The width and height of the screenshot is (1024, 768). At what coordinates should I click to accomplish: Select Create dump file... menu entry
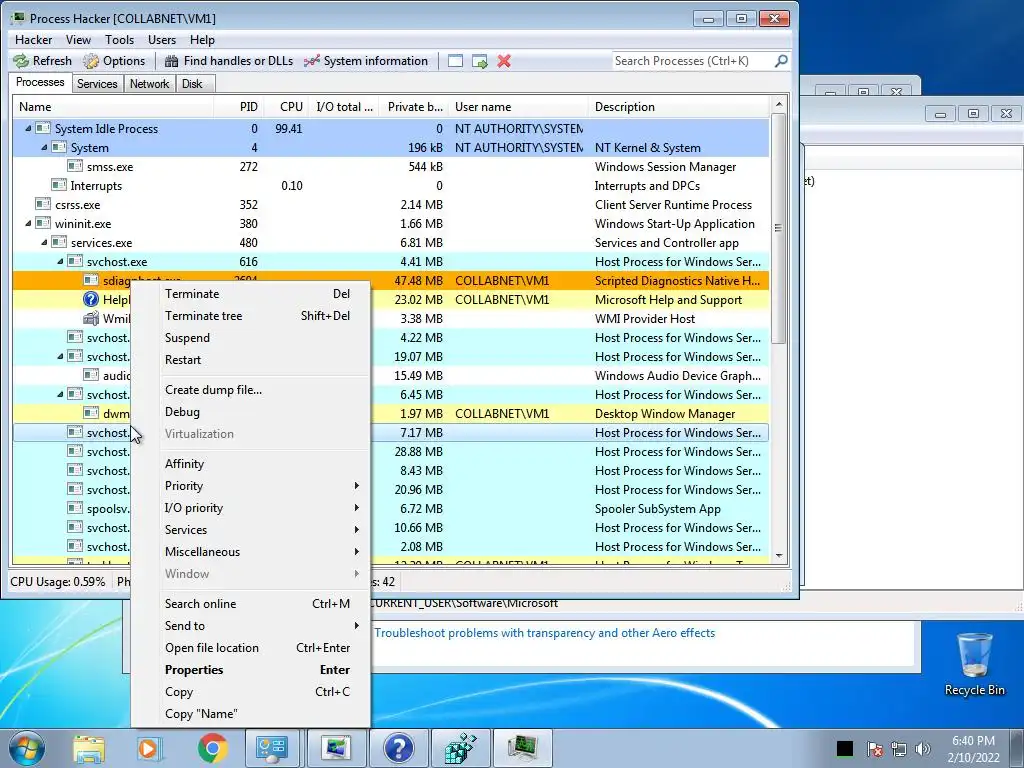pos(264,390)
